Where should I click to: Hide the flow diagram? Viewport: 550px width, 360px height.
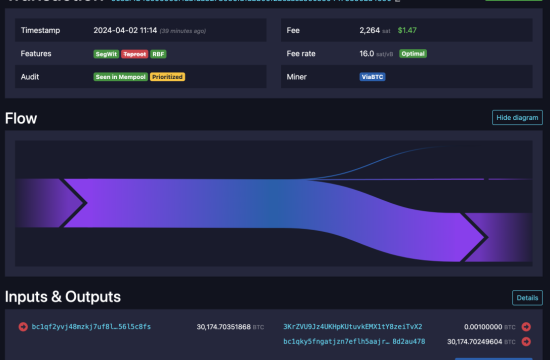(x=517, y=118)
